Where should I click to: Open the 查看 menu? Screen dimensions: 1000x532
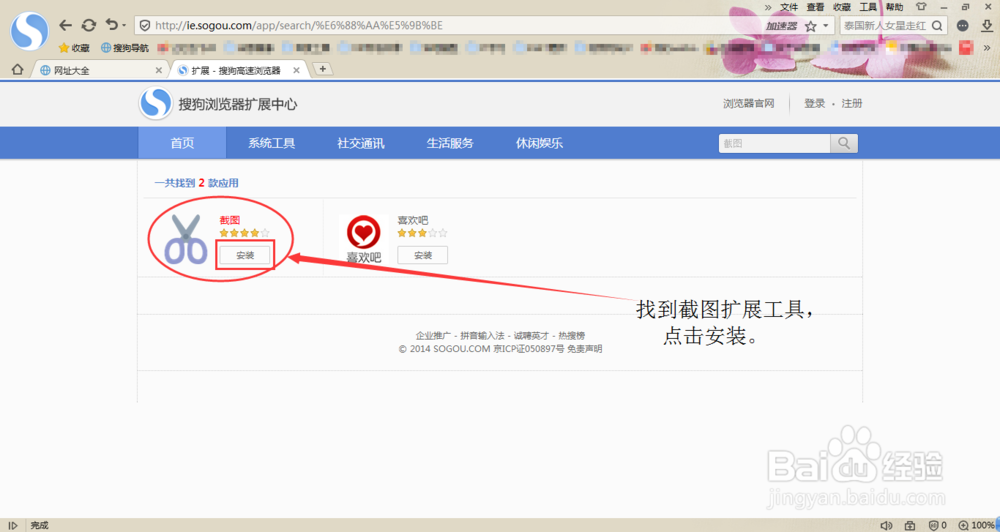[x=815, y=7]
